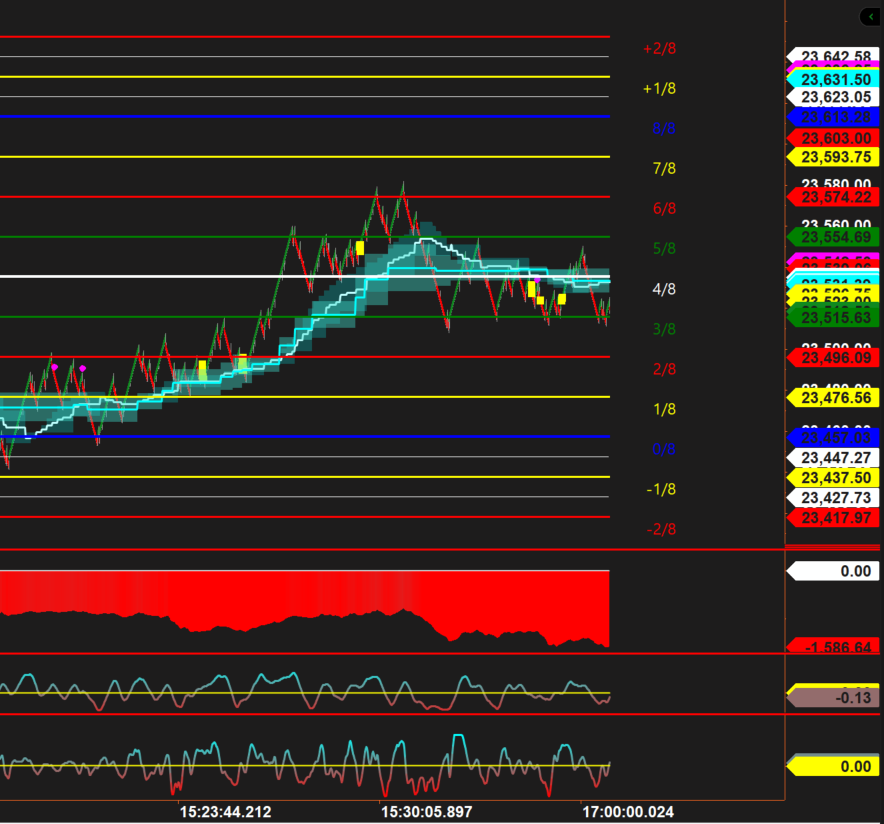Select the +1/8 Murrey level label

[x=659, y=88]
